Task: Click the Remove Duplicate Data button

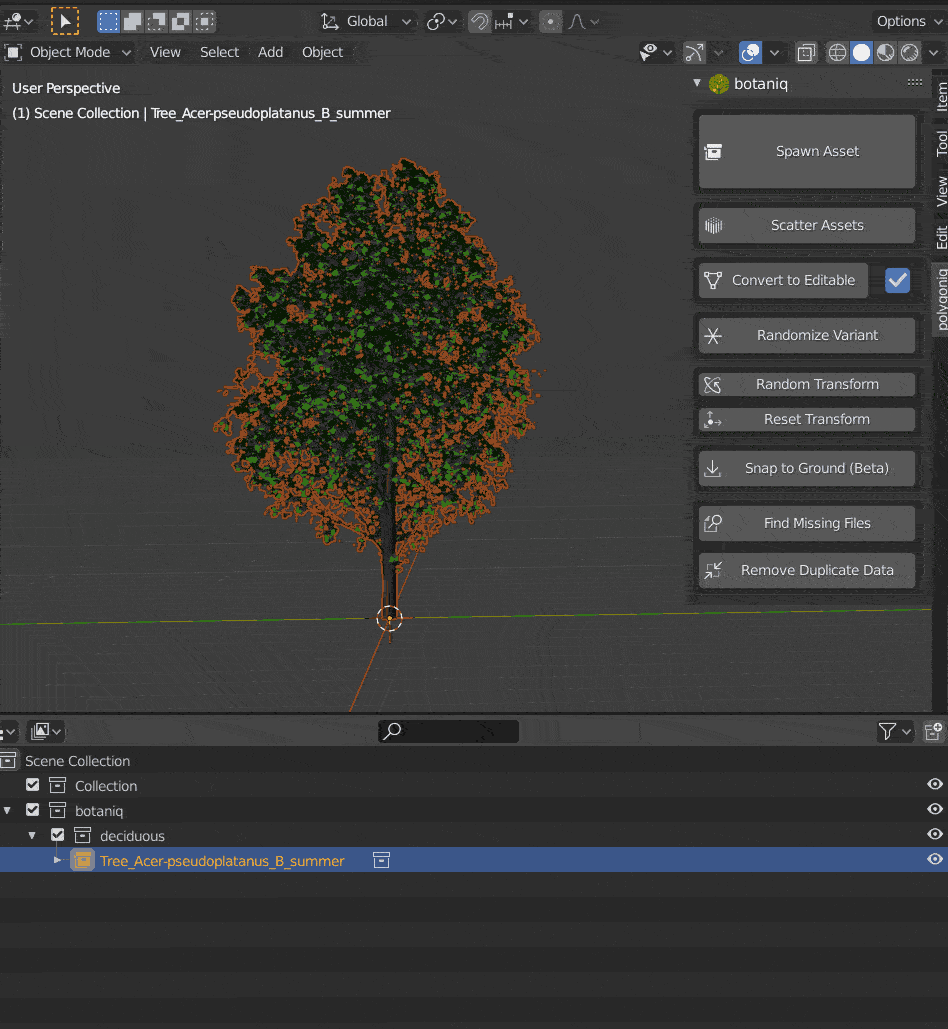Action: click(806, 570)
